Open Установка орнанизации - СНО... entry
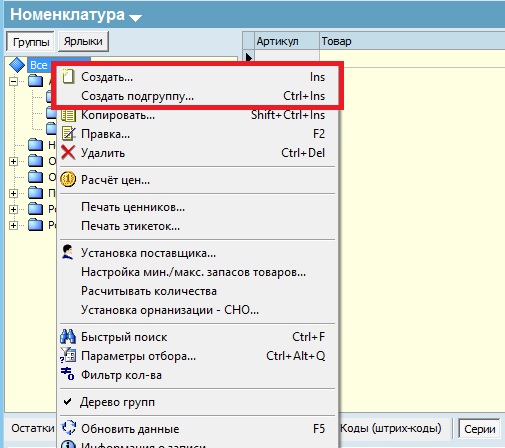This screenshot has width=505, height=448. pos(197,310)
